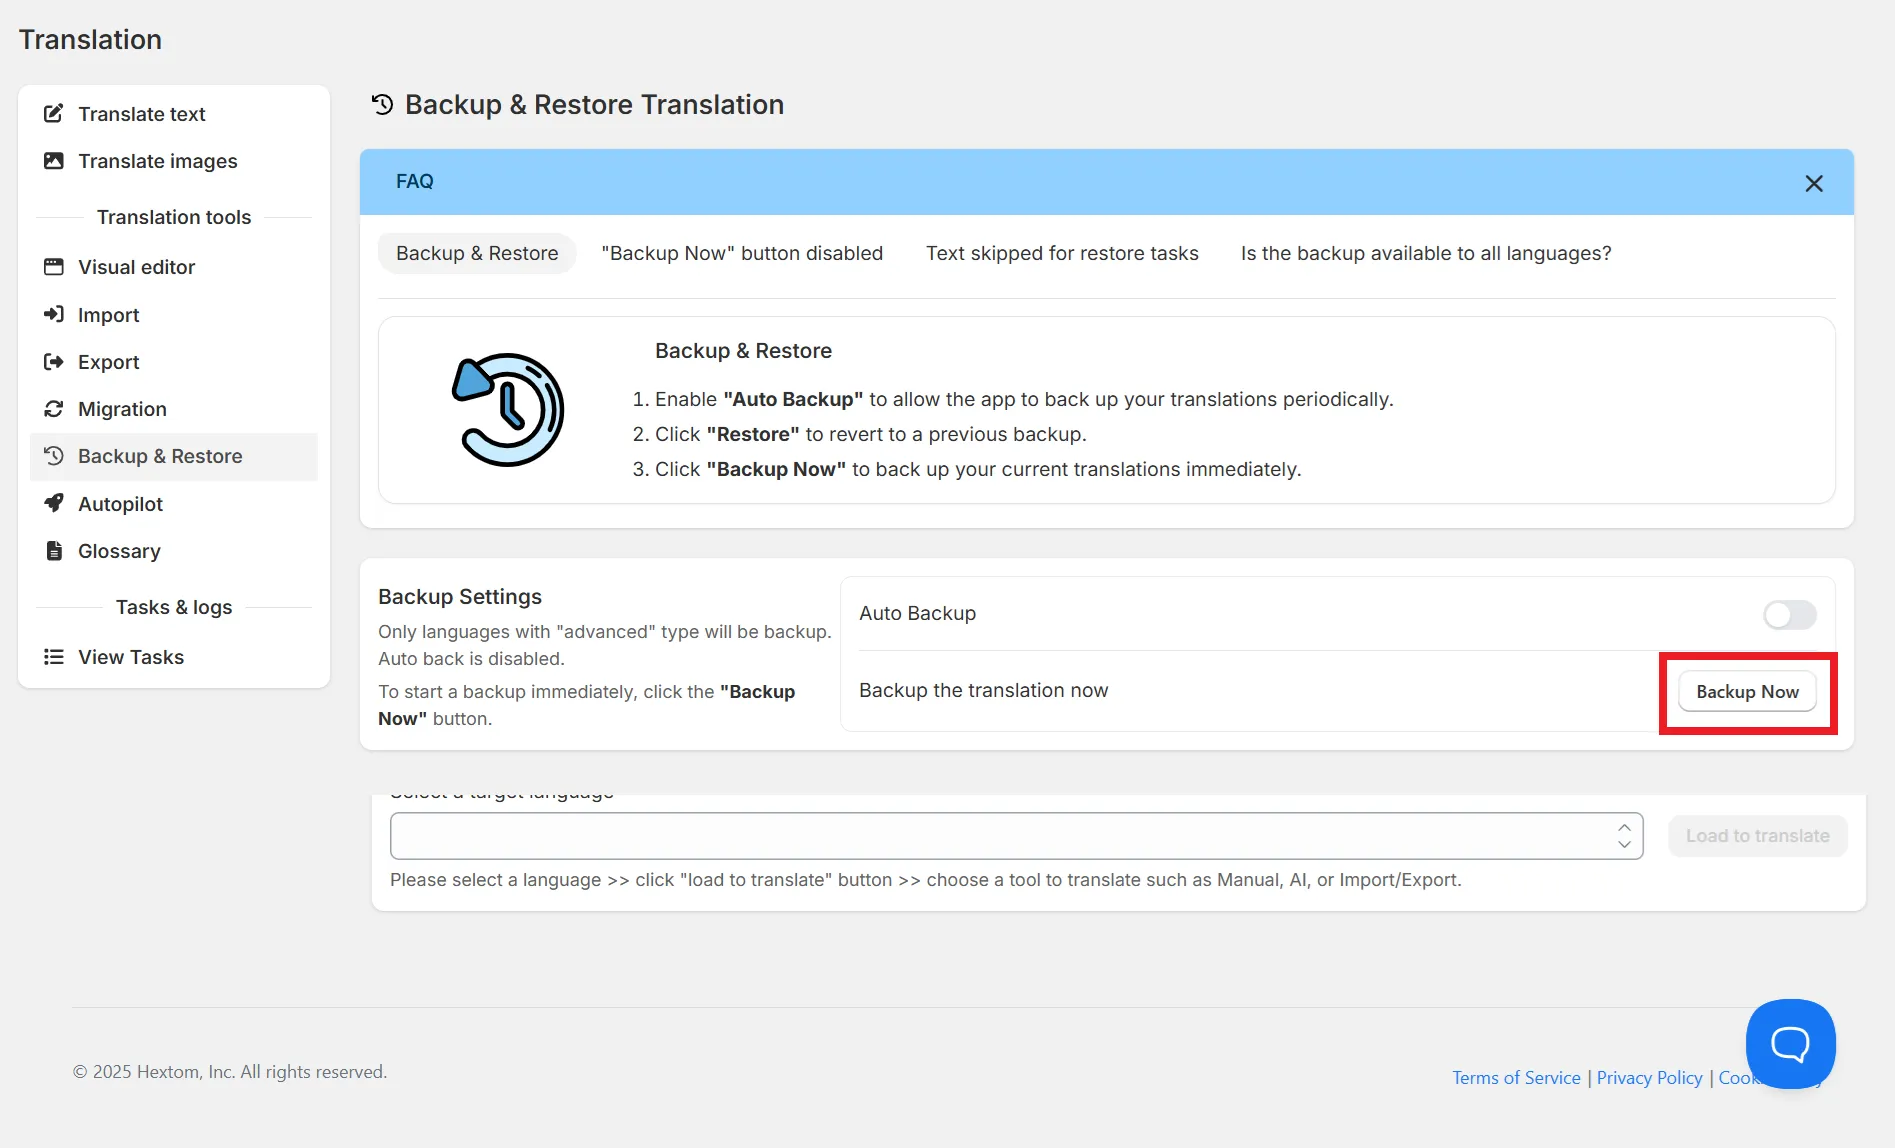Open the Terms of Service link
The width and height of the screenshot is (1895, 1148).
1516,1078
